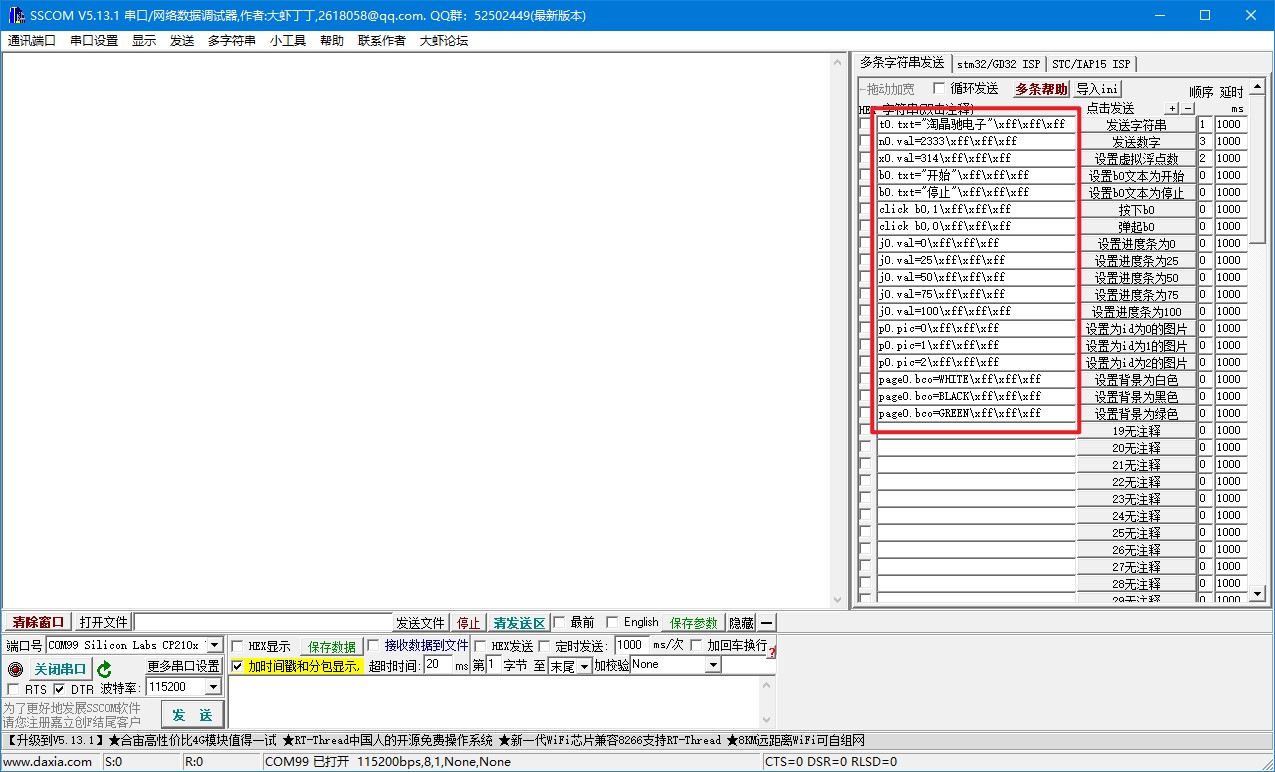Click the up arrow of the multi-string scrollbar

[1257, 86]
